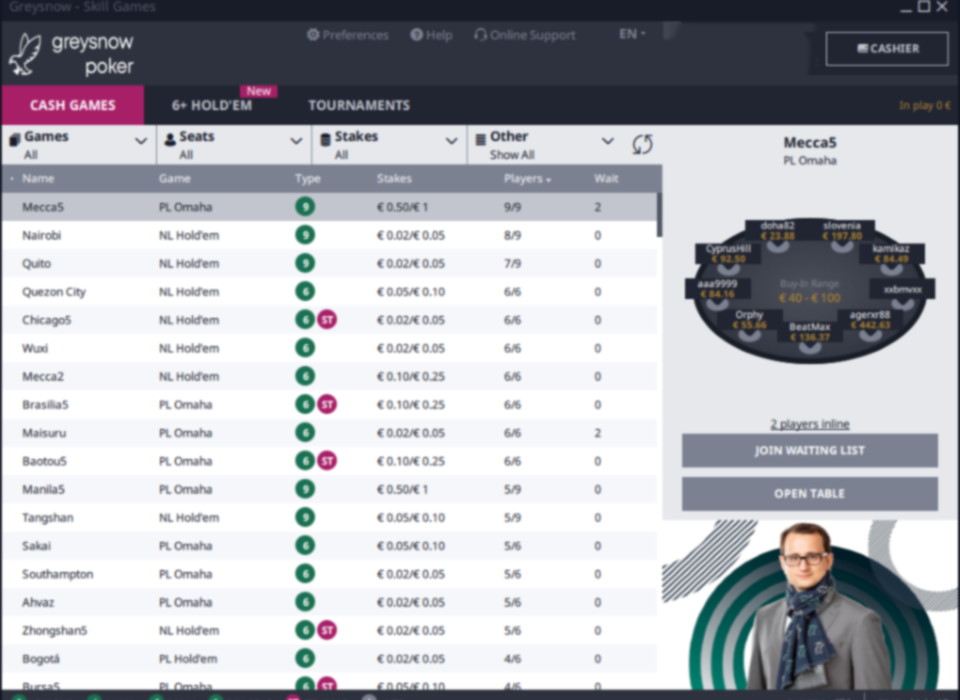960x700 pixels.
Task: Open the Mecca5 table
Action: pyautogui.click(x=809, y=494)
